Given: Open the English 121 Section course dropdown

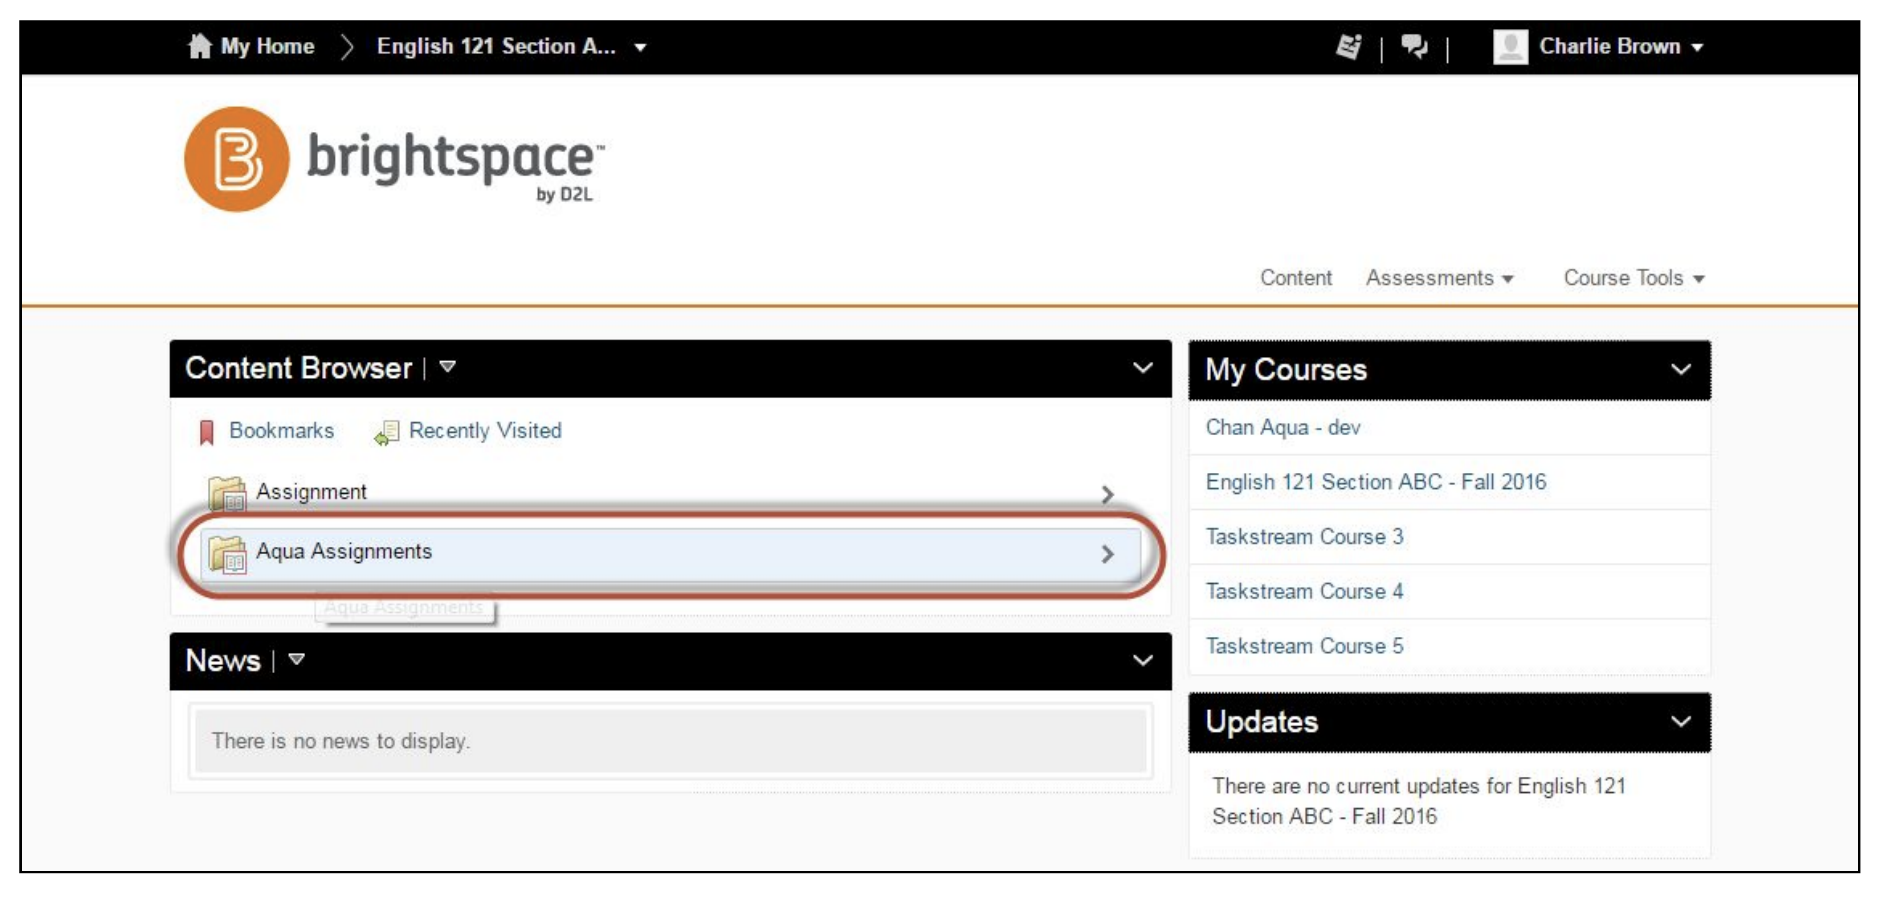Looking at the screenshot, I should [640, 47].
